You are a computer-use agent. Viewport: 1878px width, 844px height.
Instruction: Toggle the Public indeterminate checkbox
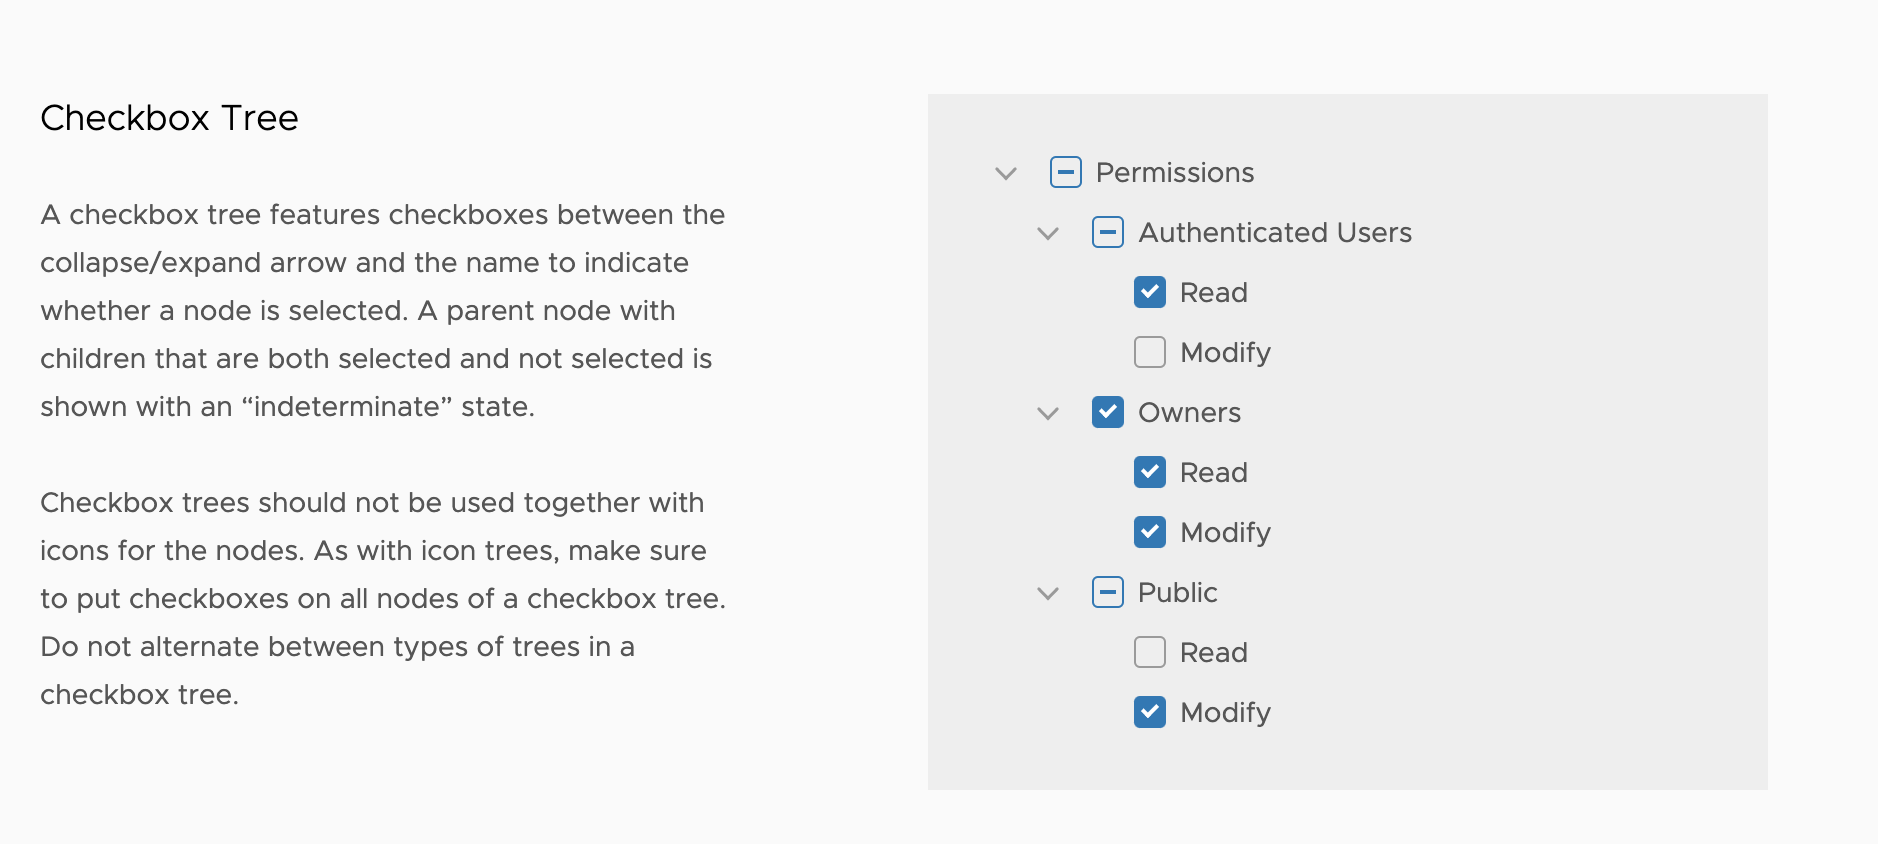coord(1108,592)
